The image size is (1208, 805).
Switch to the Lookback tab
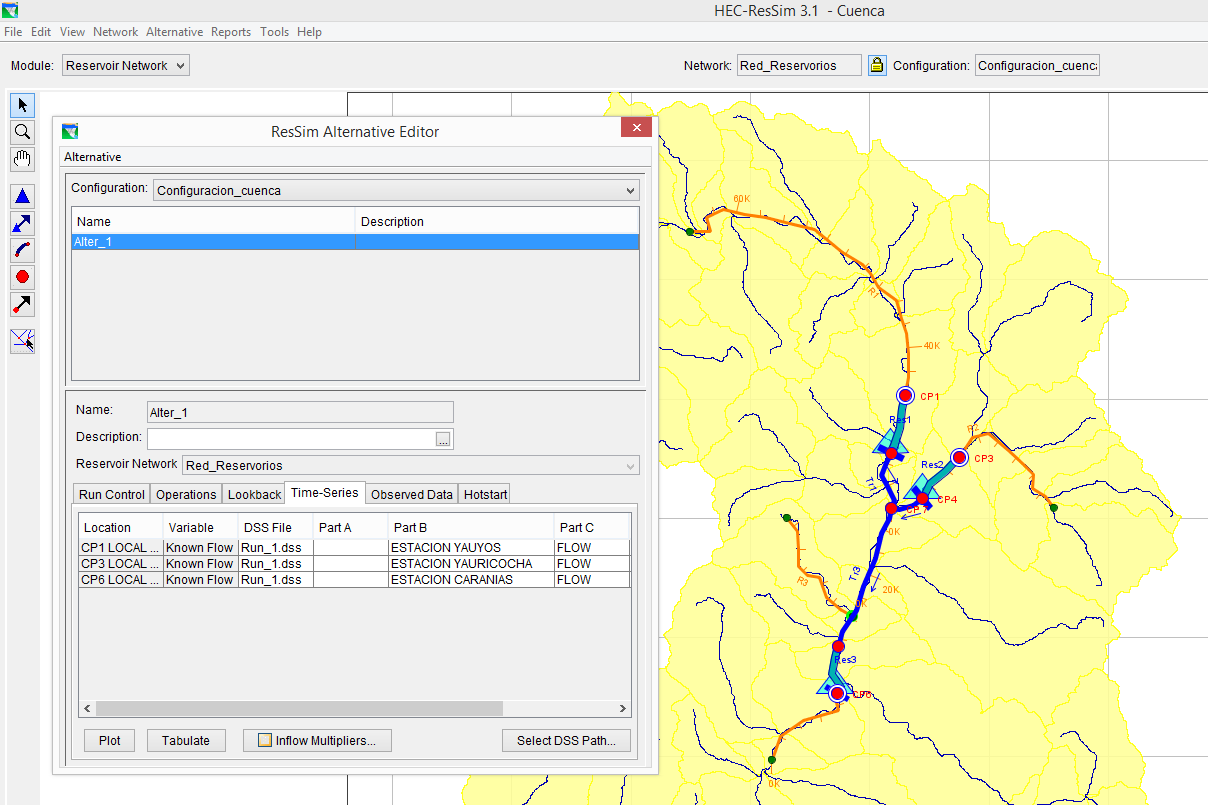[x=254, y=494]
